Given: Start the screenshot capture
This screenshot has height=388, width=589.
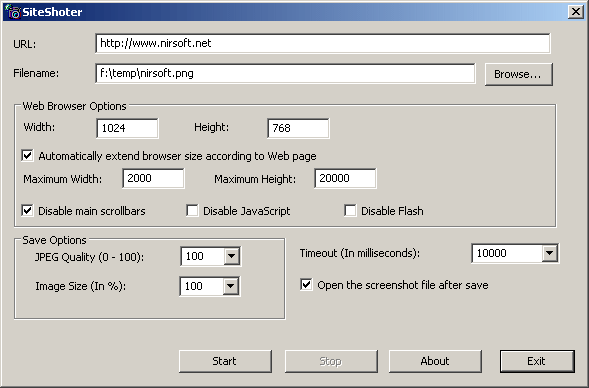Looking at the screenshot, I should pyautogui.click(x=225, y=361).
